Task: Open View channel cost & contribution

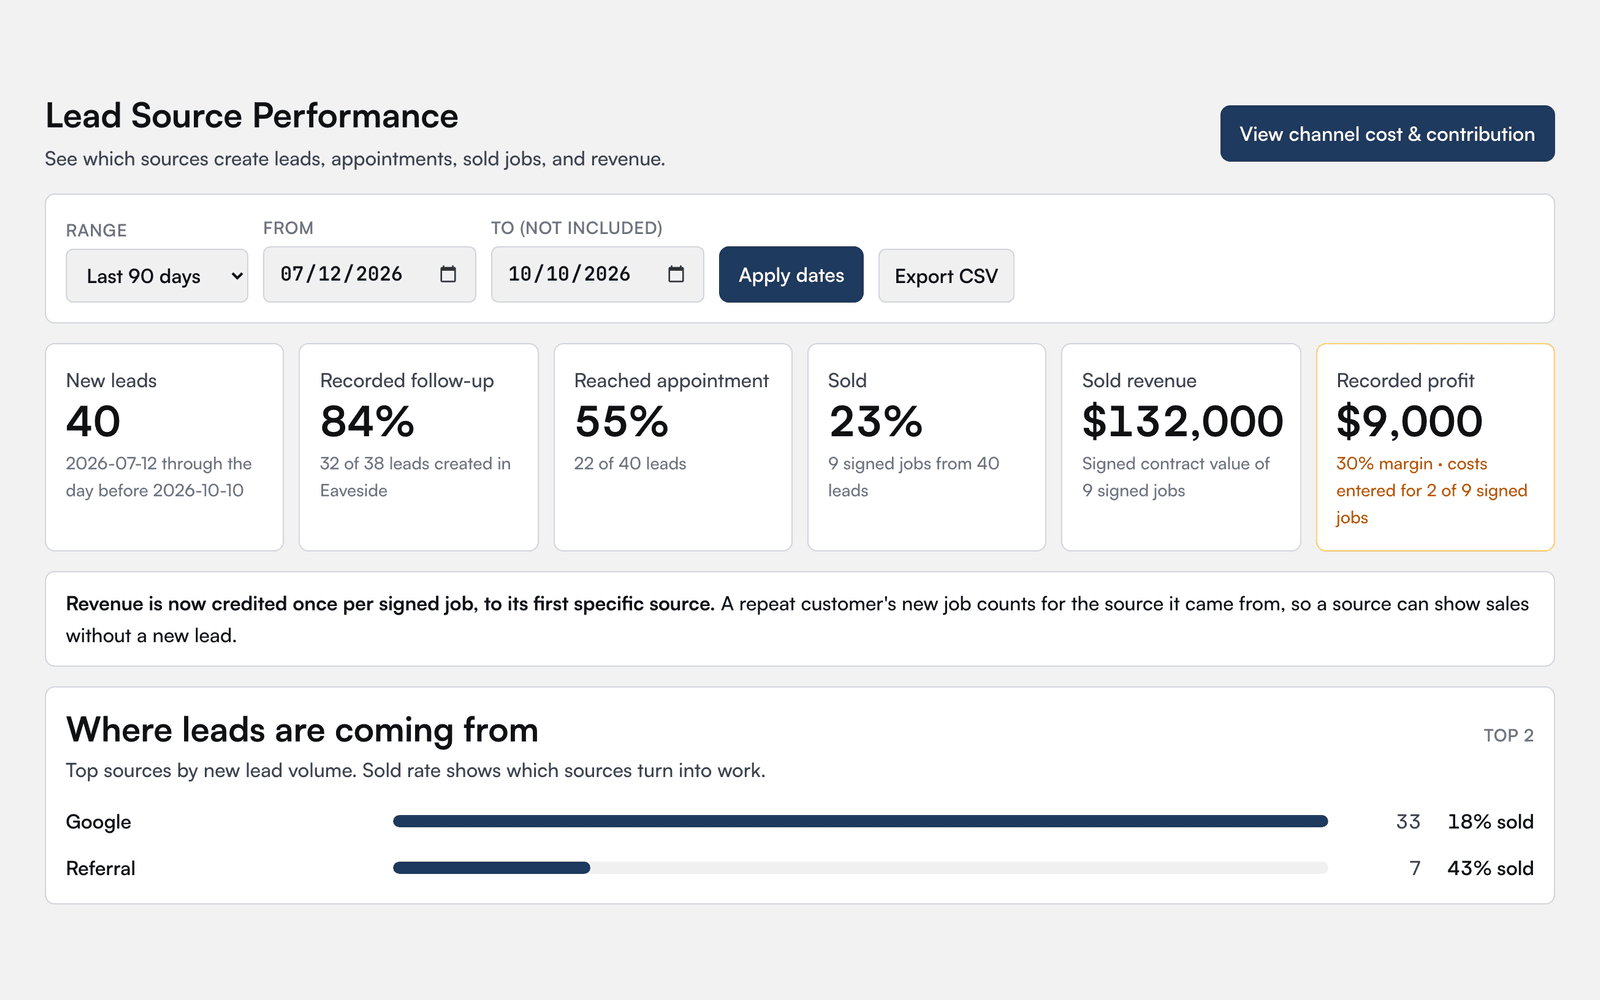Action: [x=1387, y=134]
